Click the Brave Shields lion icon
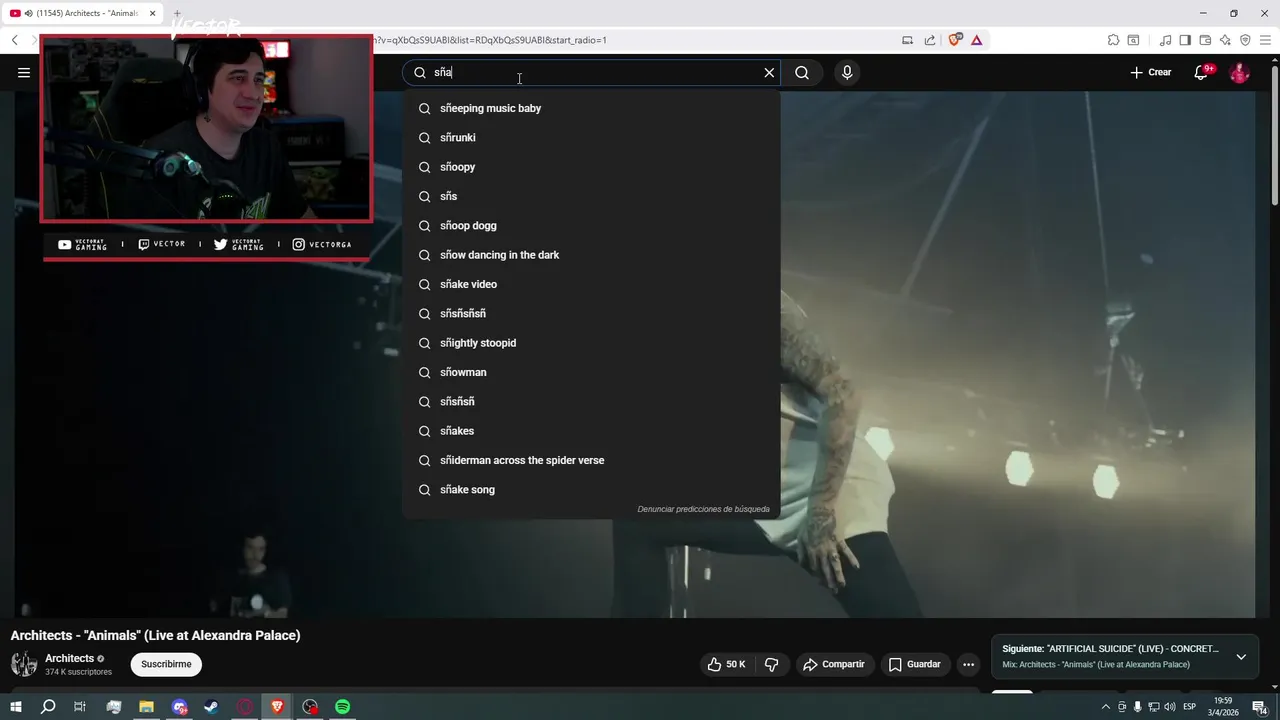The image size is (1280, 720). [x=955, y=40]
